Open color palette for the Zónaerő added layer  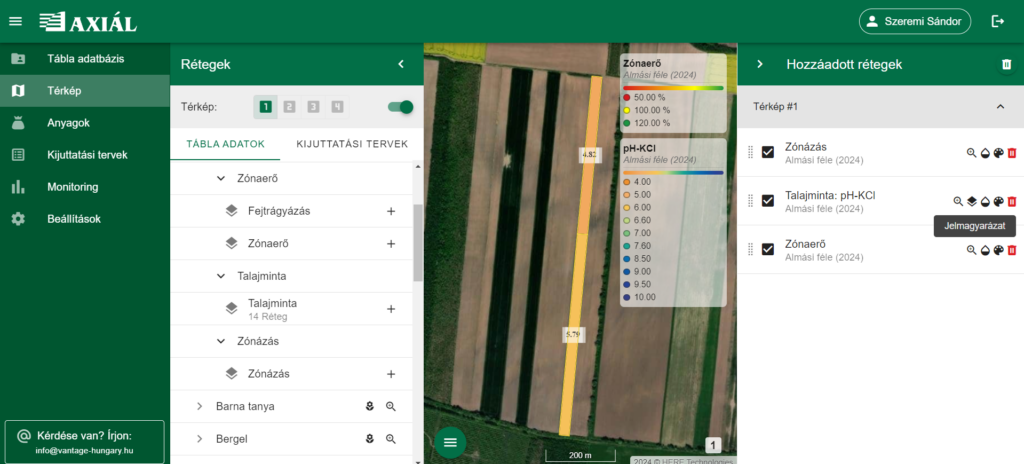click(998, 250)
